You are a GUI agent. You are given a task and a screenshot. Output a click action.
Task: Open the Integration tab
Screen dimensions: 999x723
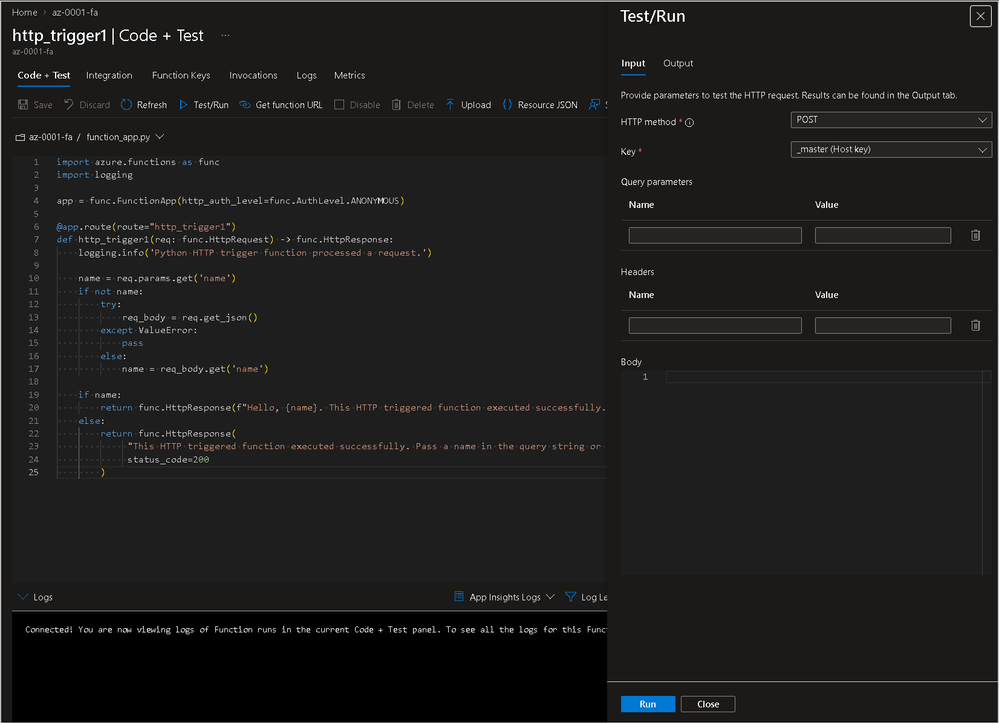point(109,75)
